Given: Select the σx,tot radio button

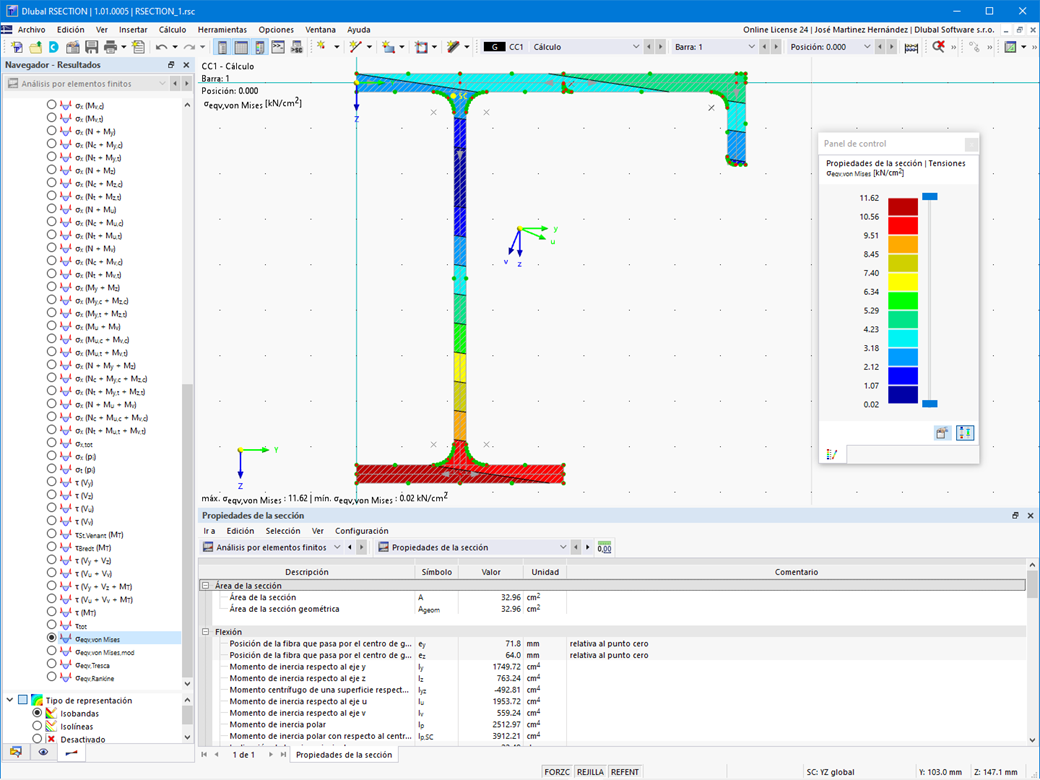Looking at the screenshot, I should point(52,443).
